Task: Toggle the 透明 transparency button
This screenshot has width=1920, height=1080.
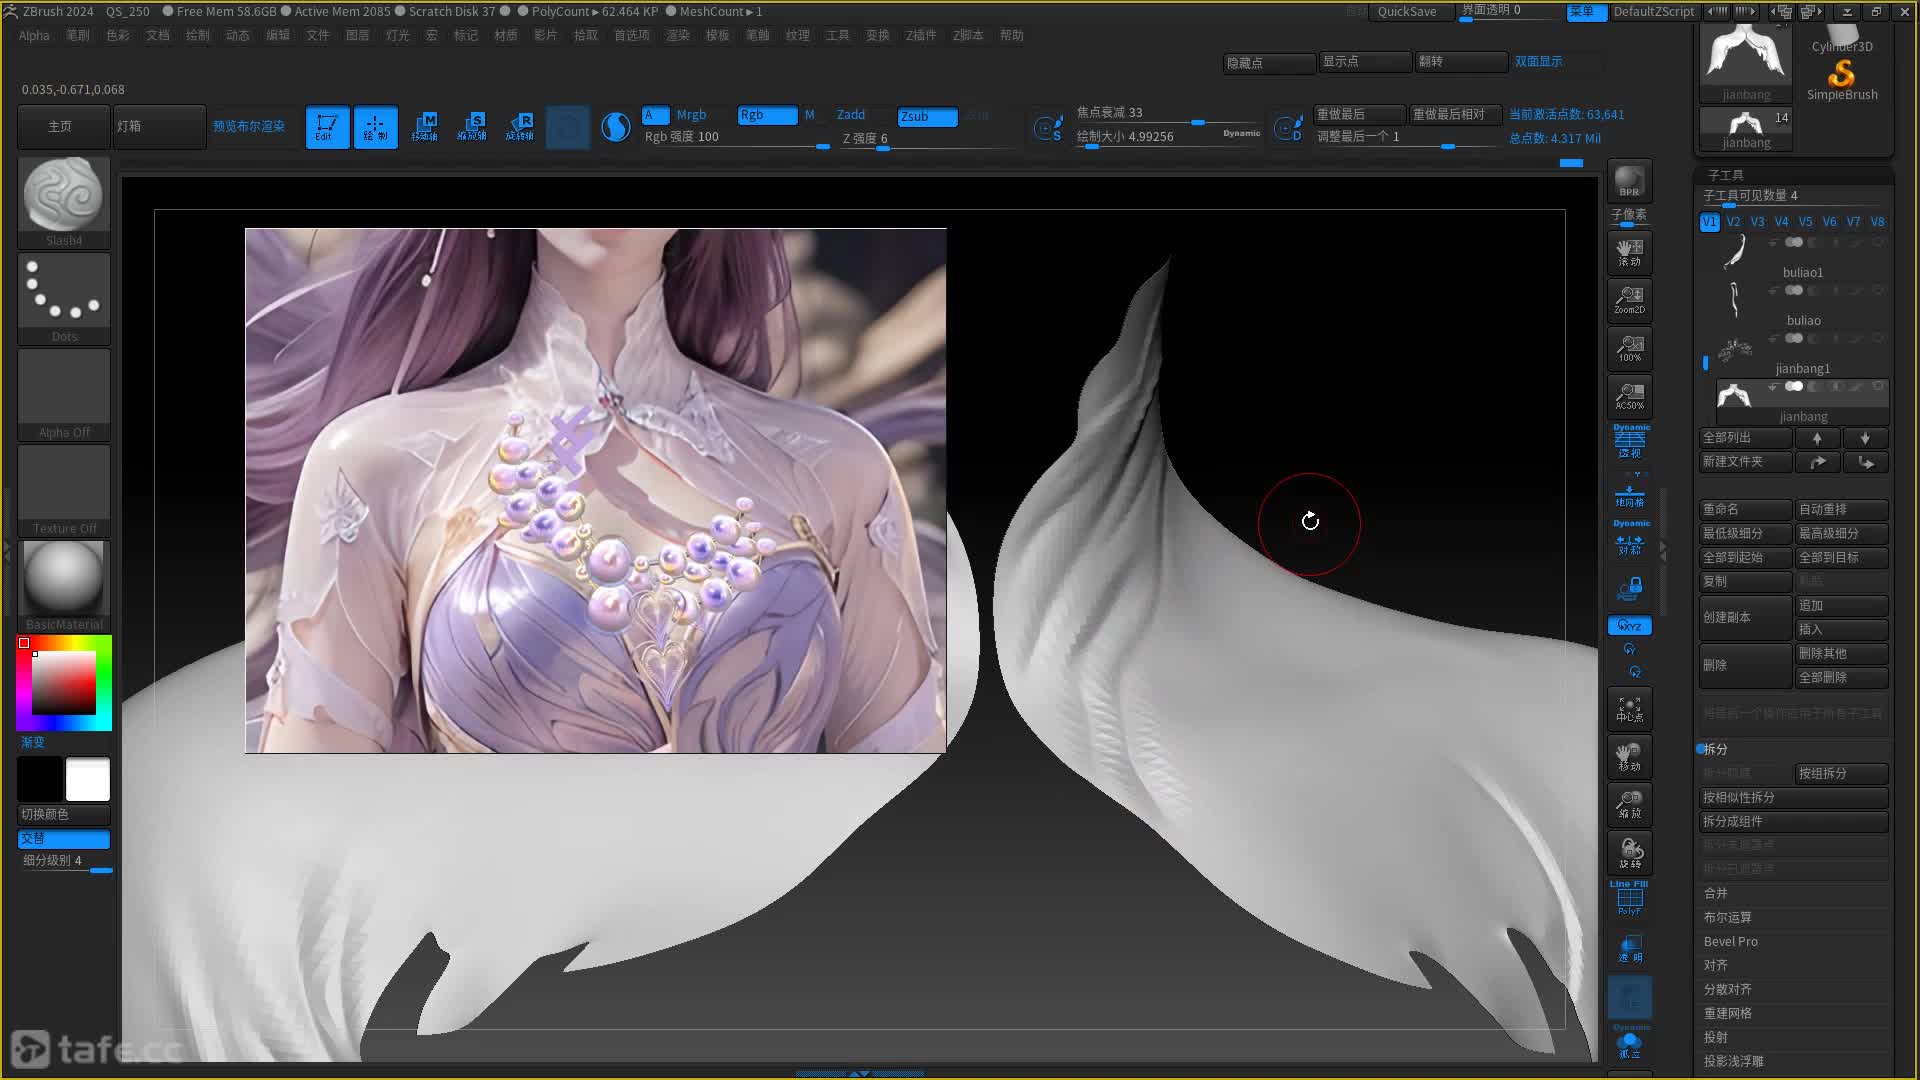Action: (1629, 949)
